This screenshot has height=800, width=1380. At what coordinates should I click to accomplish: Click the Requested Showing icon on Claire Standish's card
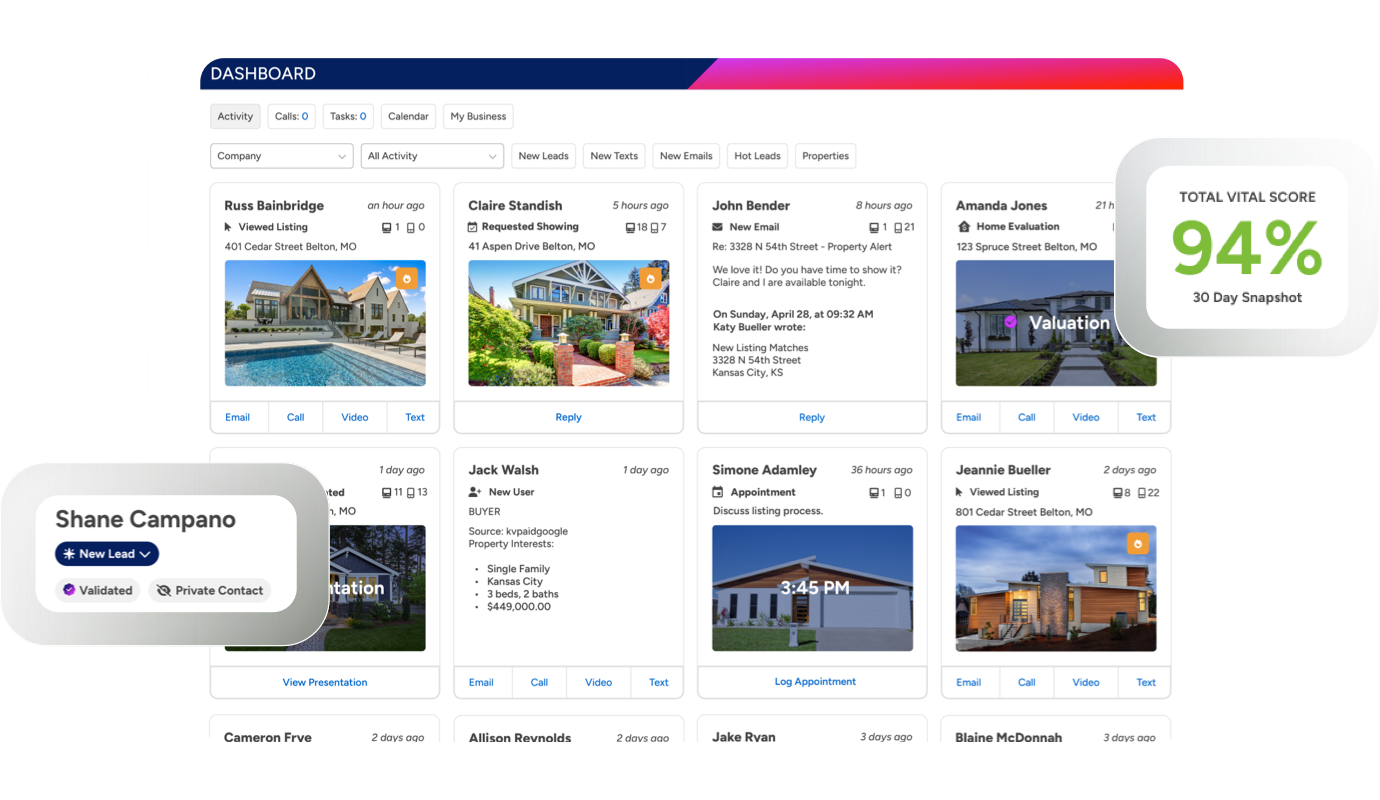coord(473,227)
